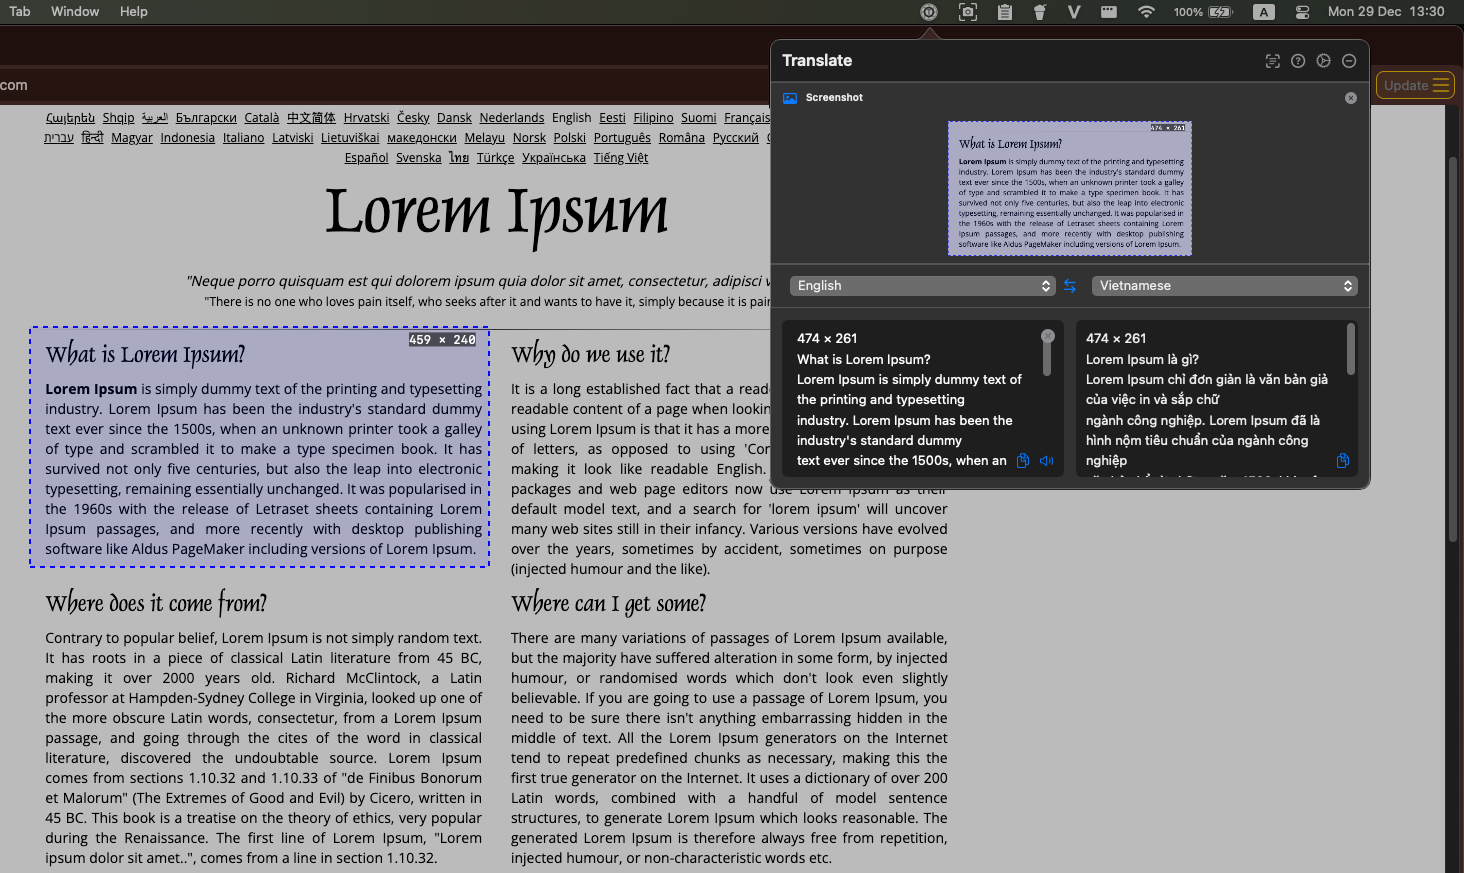1464x873 pixels.
Task: Click the input source indicator A
Action: coord(1264,11)
